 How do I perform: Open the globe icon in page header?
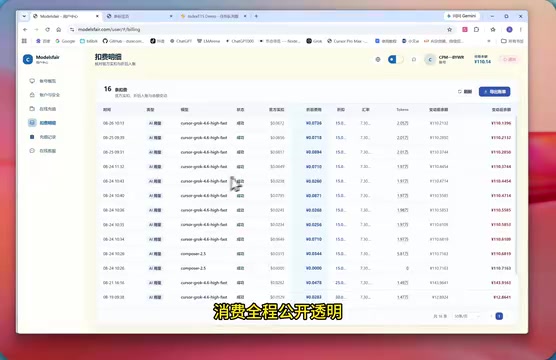click(378, 59)
